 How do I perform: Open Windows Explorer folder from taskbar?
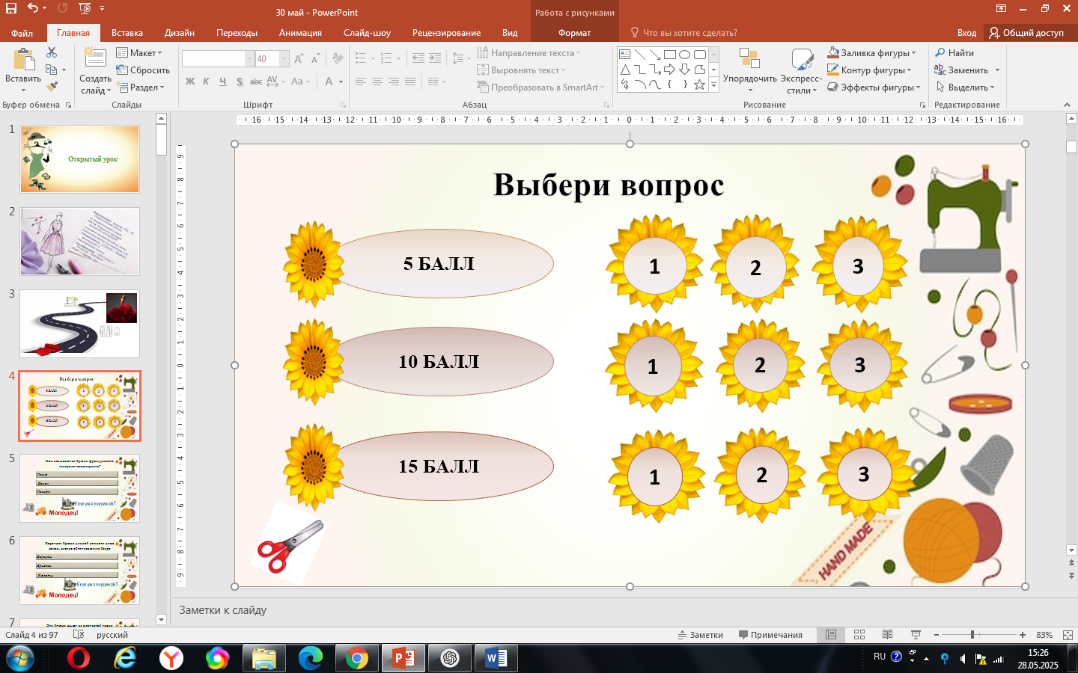pos(263,659)
